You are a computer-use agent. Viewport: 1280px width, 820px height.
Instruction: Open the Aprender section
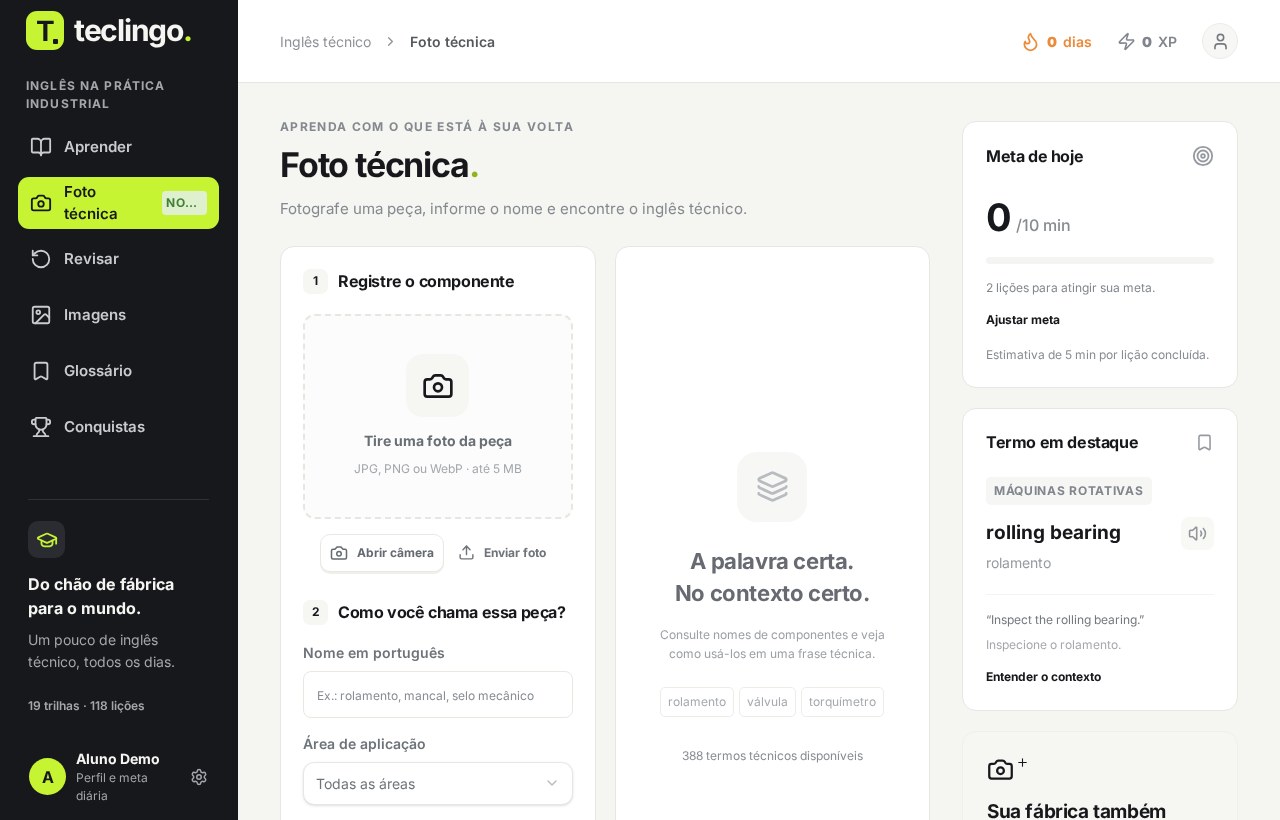pyautogui.click(x=118, y=147)
